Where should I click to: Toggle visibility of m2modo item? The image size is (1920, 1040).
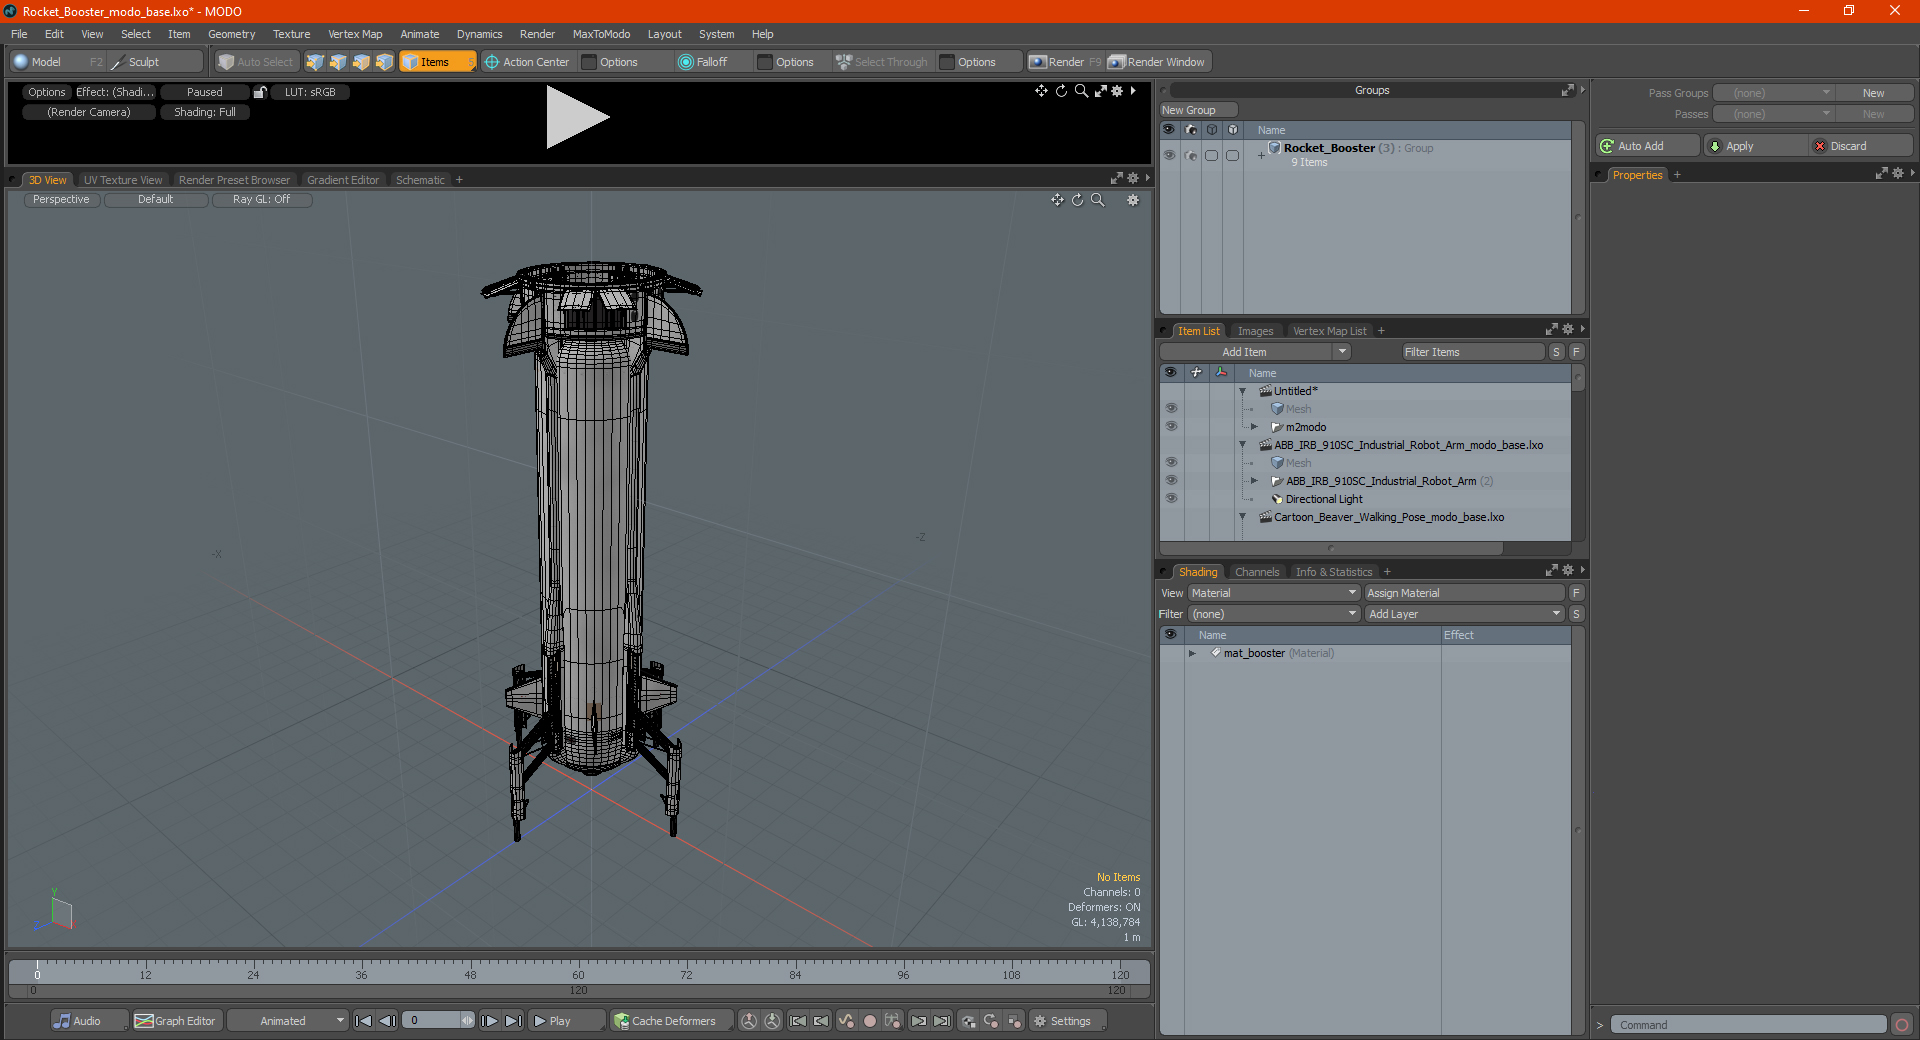1171,427
